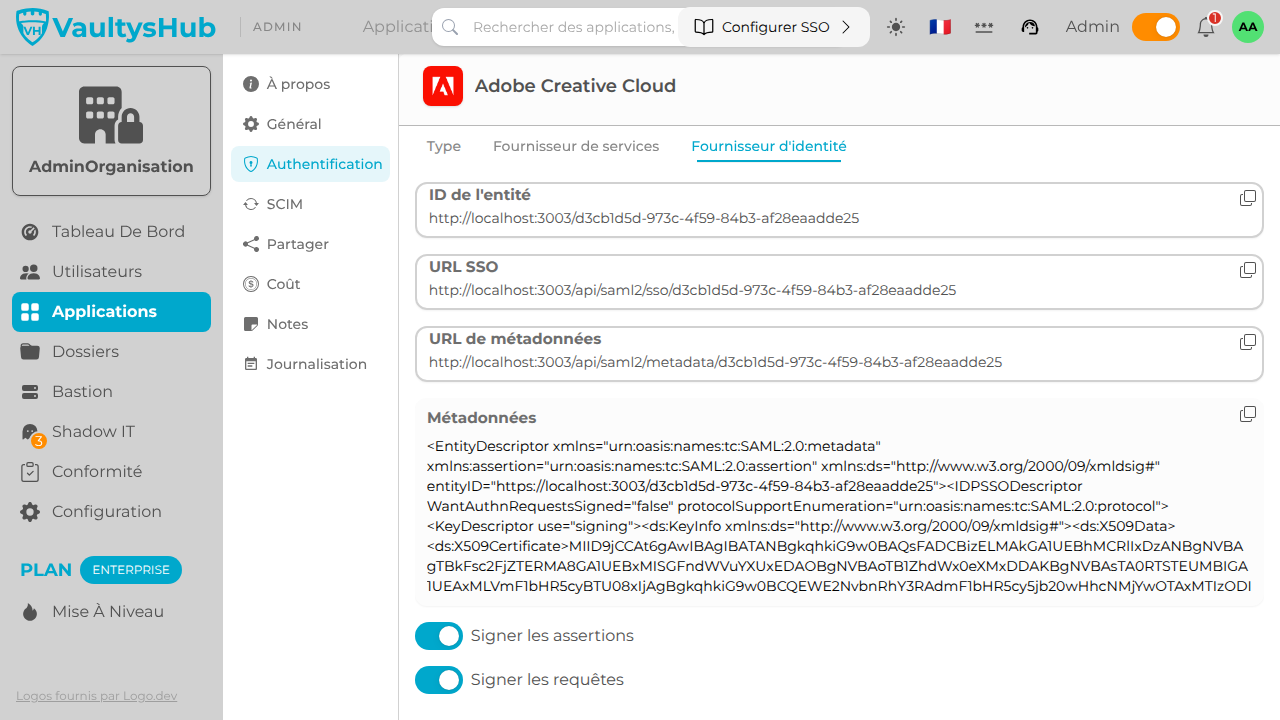The image size is (1280, 720).
Task: Click the Bastion server icon
Action: pyautogui.click(x=30, y=392)
